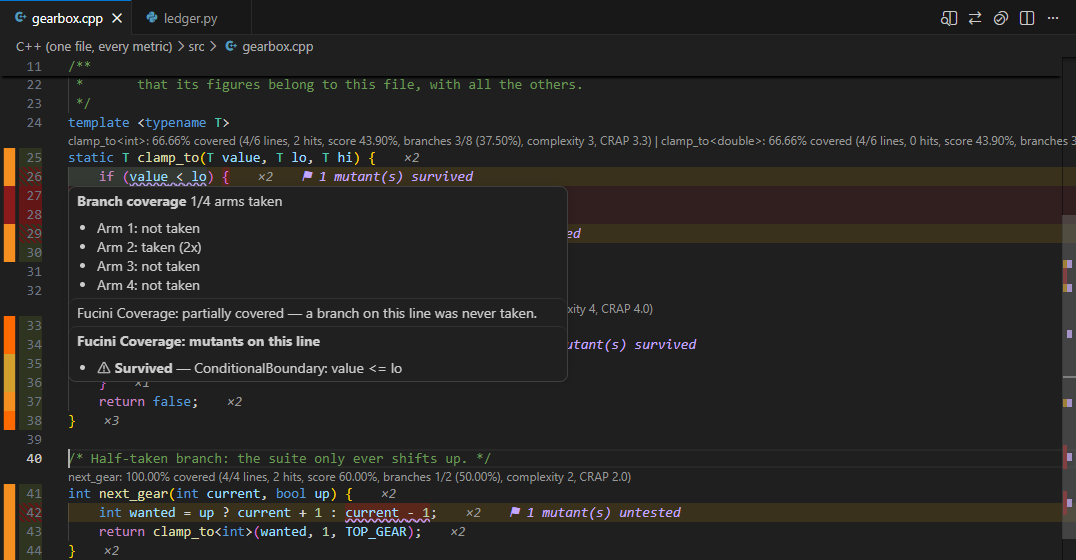This screenshot has height=560, width=1076.
Task: Click 'ConditionalBoundary: value <= lo' mutant entry
Action: click(298, 368)
